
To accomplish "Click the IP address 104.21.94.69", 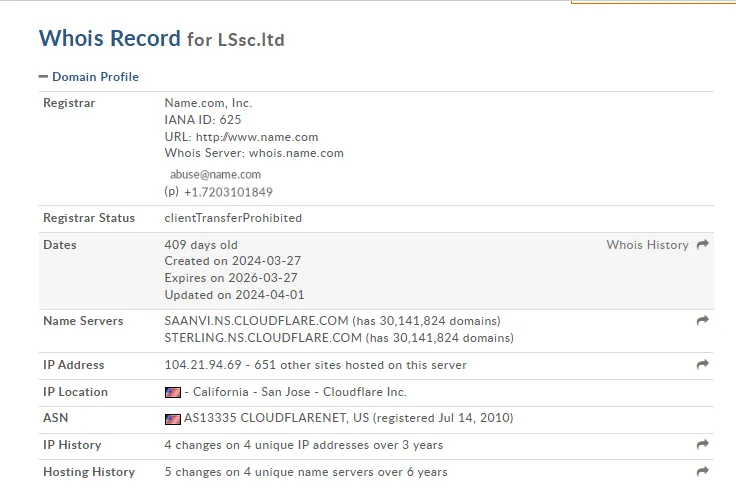I will [204, 365].
